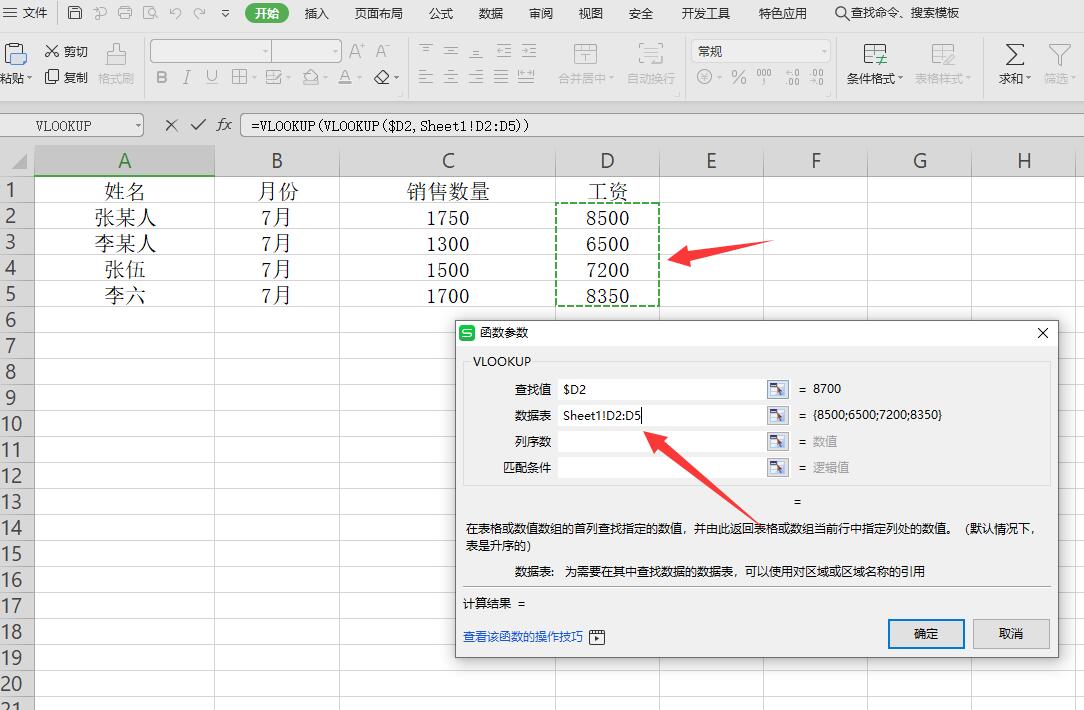The height and width of the screenshot is (710, 1084).
Task: Open the 查看该函数的操作技巧 link
Action: pos(521,637)
